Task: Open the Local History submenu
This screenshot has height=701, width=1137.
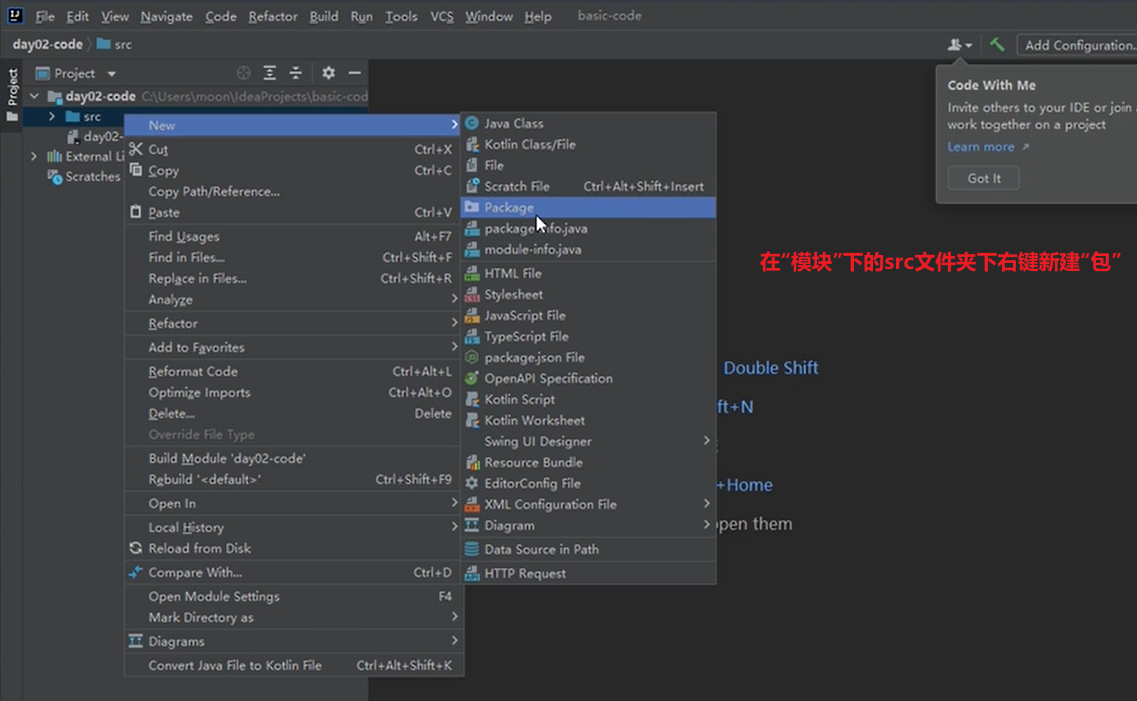Action: pyautogui.click(x=294, y=528)
